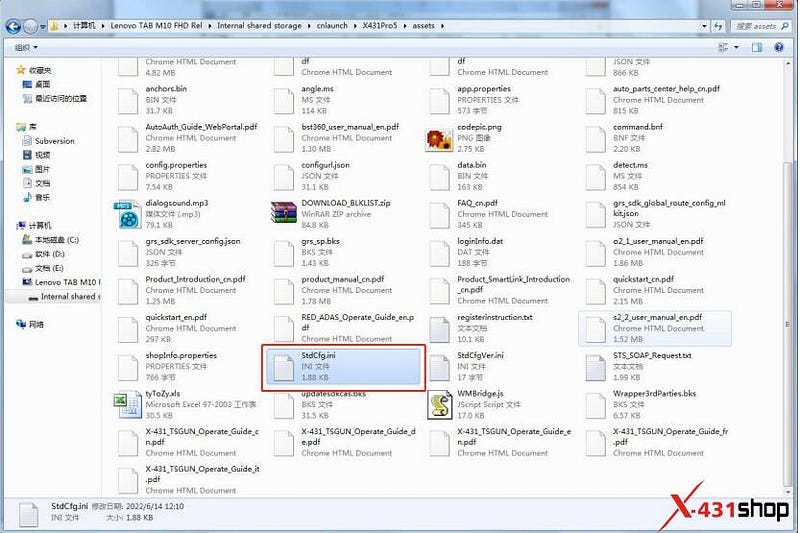Select the config.properties file icon
This screenshot has height=533, width=800.
[128, 176]
